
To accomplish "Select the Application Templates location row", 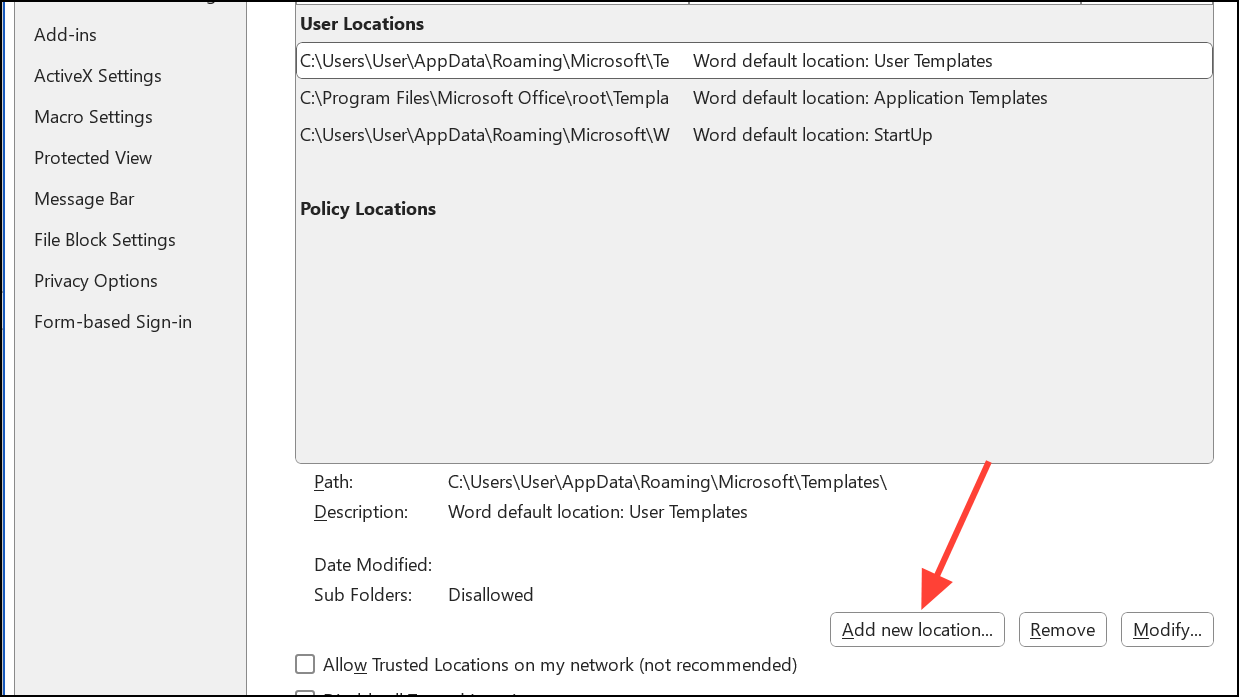I will click(753, 98).
